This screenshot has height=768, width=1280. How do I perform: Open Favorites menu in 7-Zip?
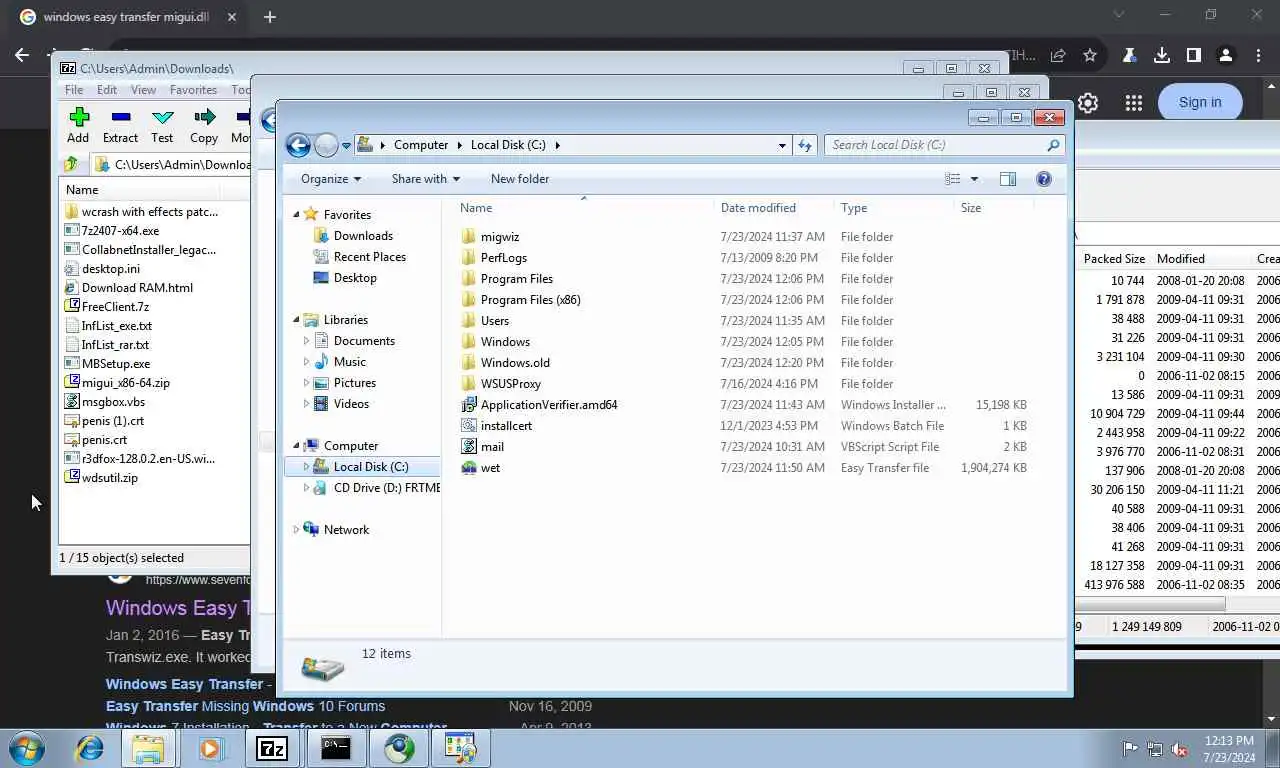(193, 90)
